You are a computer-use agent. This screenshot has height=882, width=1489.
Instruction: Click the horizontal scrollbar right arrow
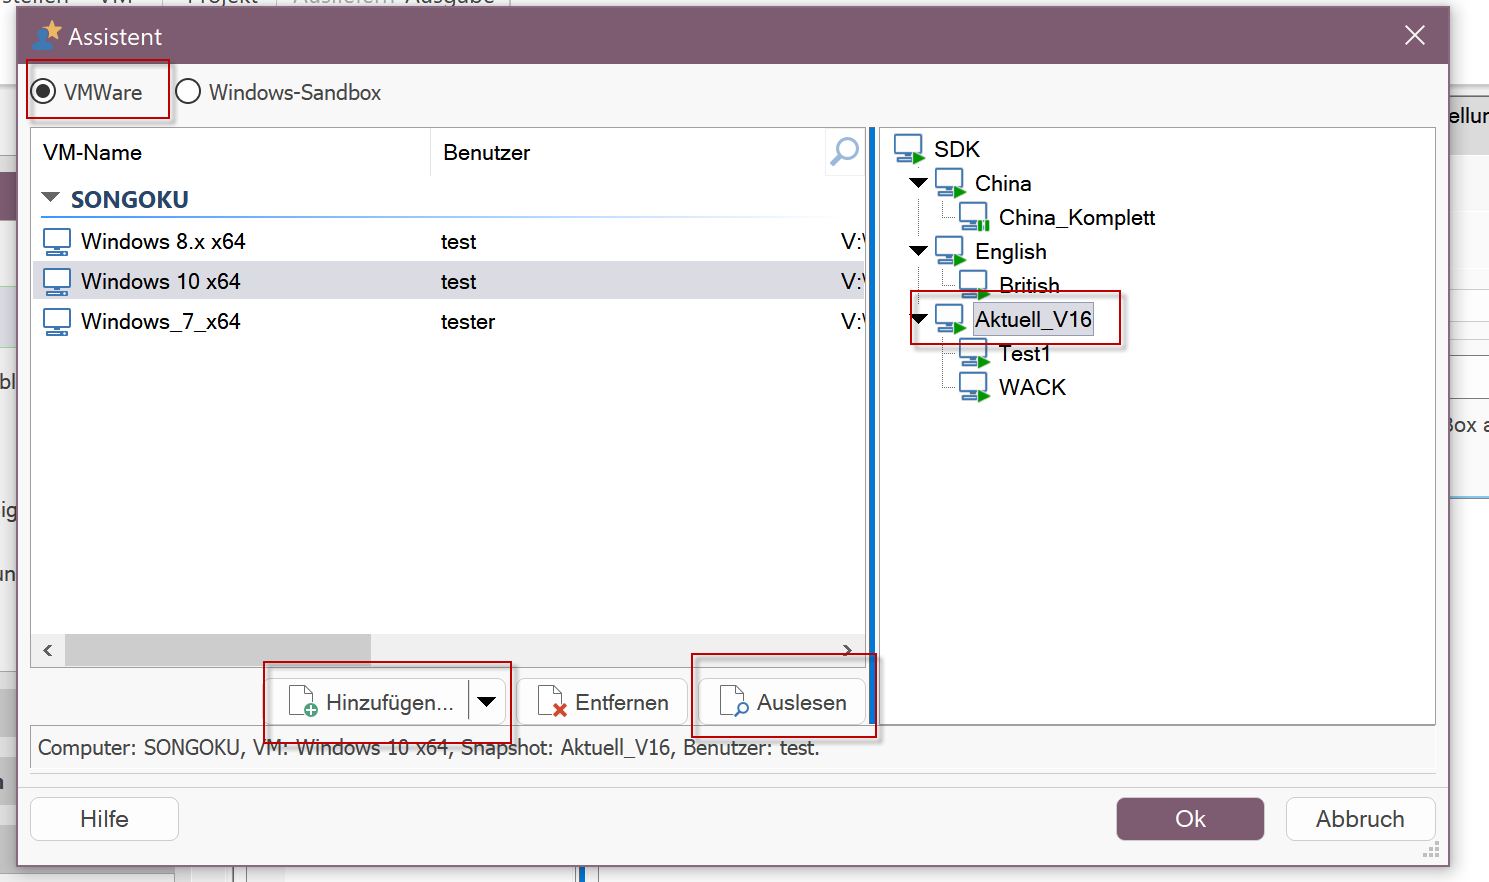tap(848, 650)
